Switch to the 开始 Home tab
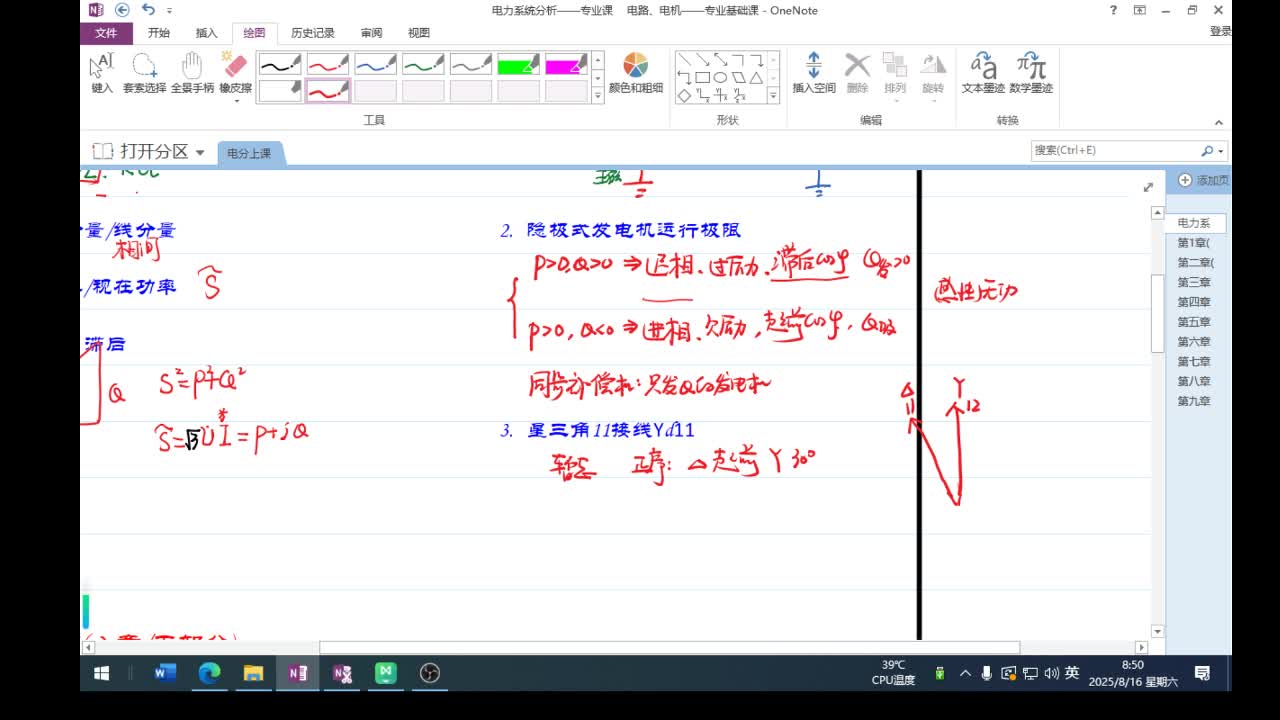 click(158, 33)
